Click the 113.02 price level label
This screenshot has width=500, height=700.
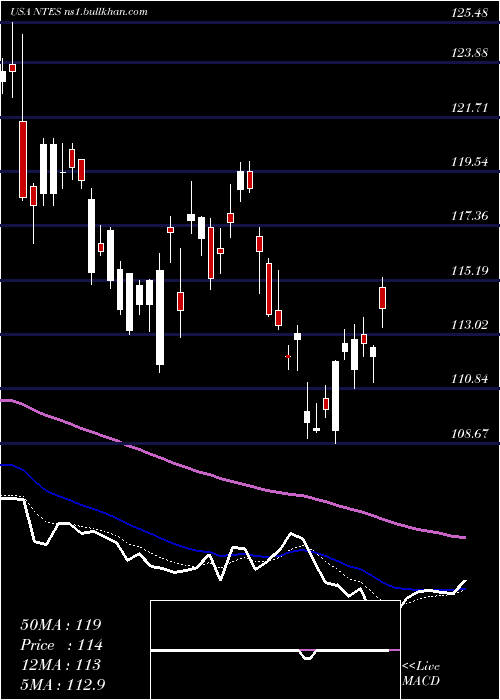coord(469,325)
